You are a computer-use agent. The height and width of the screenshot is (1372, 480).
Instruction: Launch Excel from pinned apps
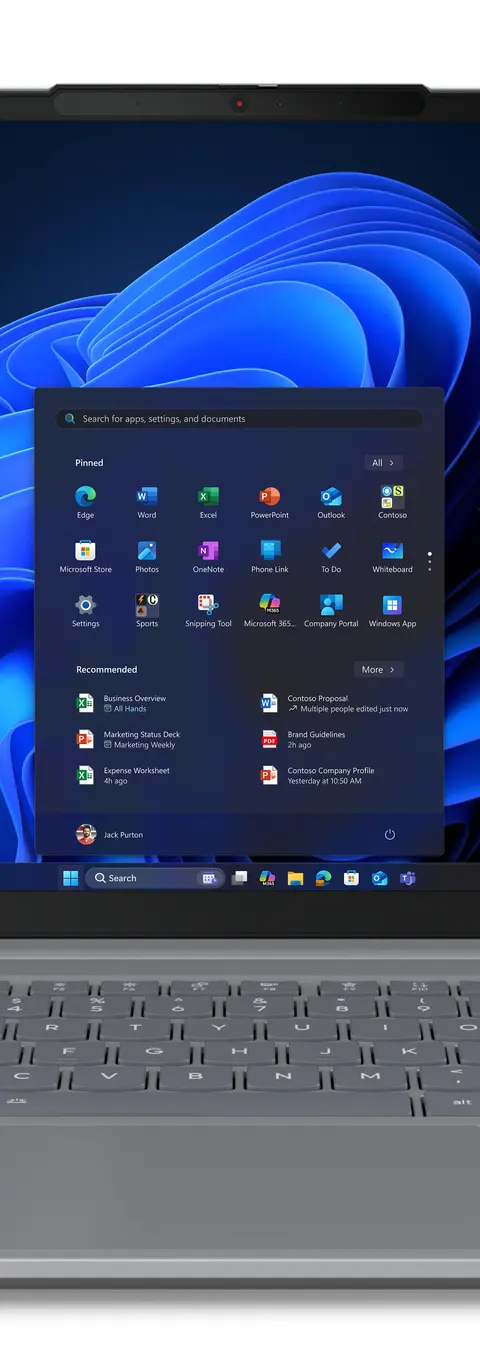click(208, 502)
